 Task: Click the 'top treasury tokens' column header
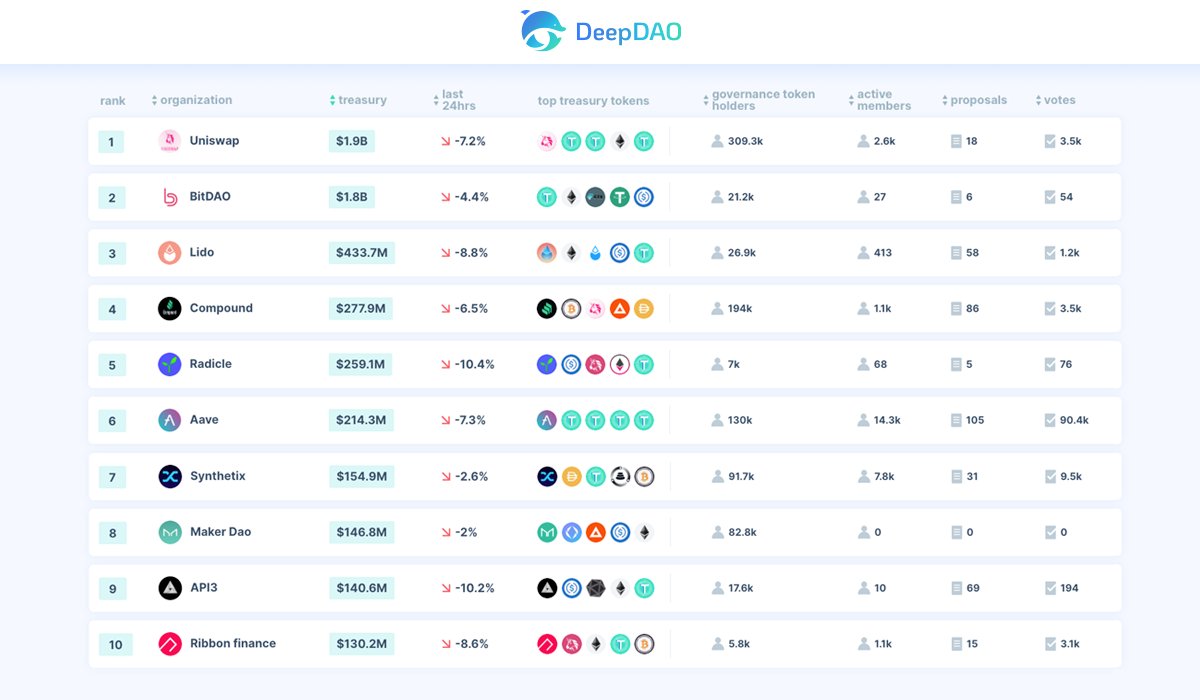pyautogui.click(x=594, y=101)
